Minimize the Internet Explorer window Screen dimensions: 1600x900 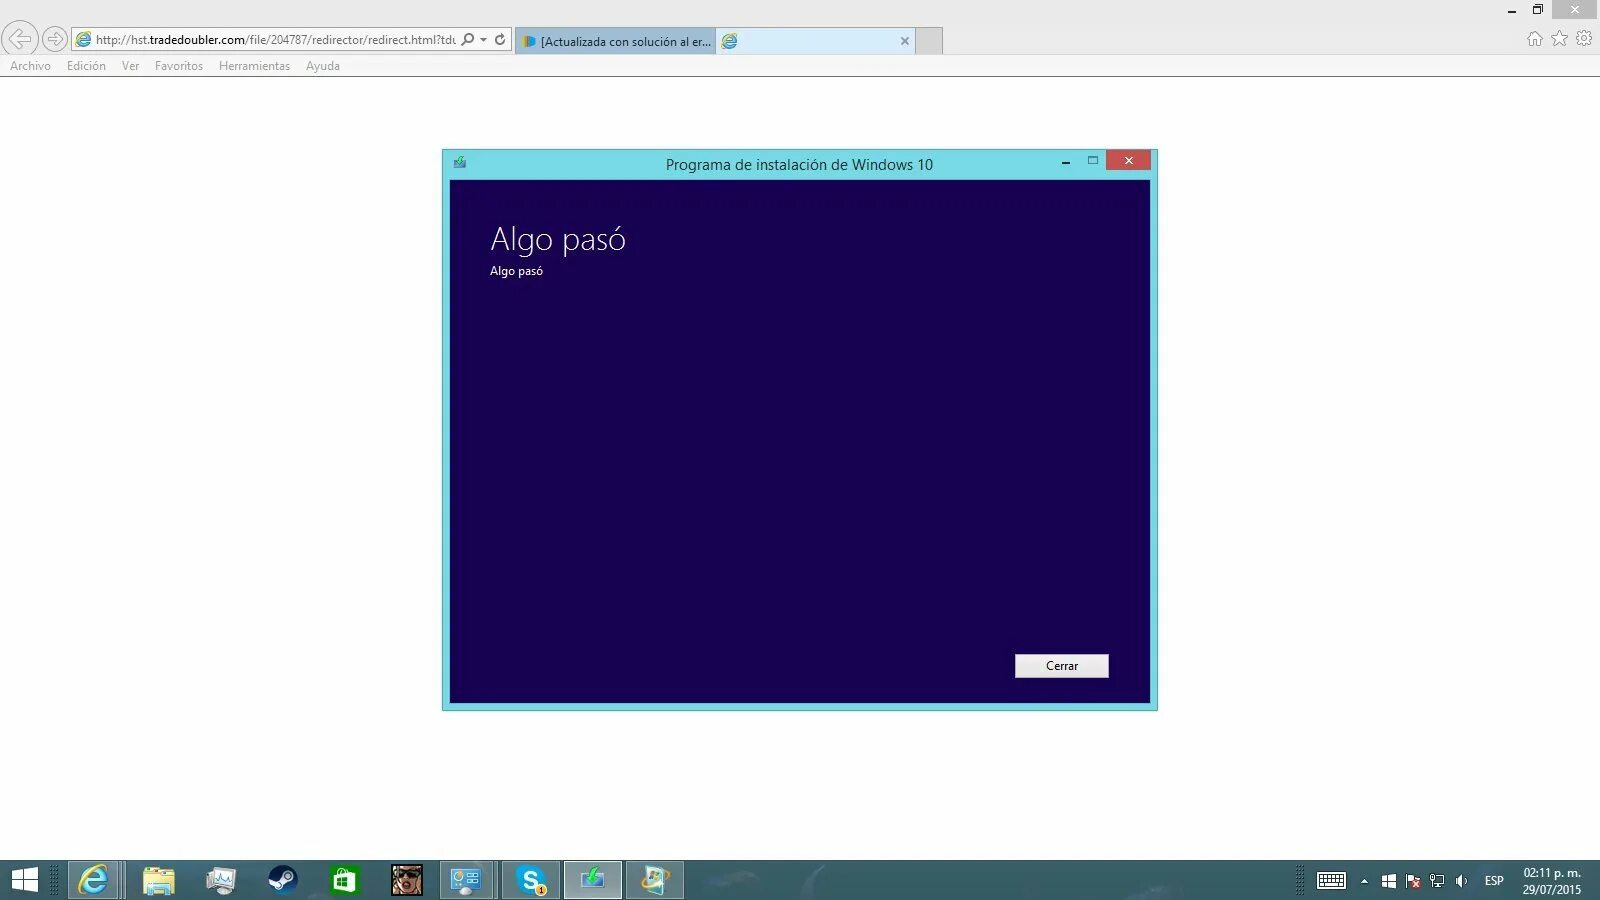[1512, 10]
